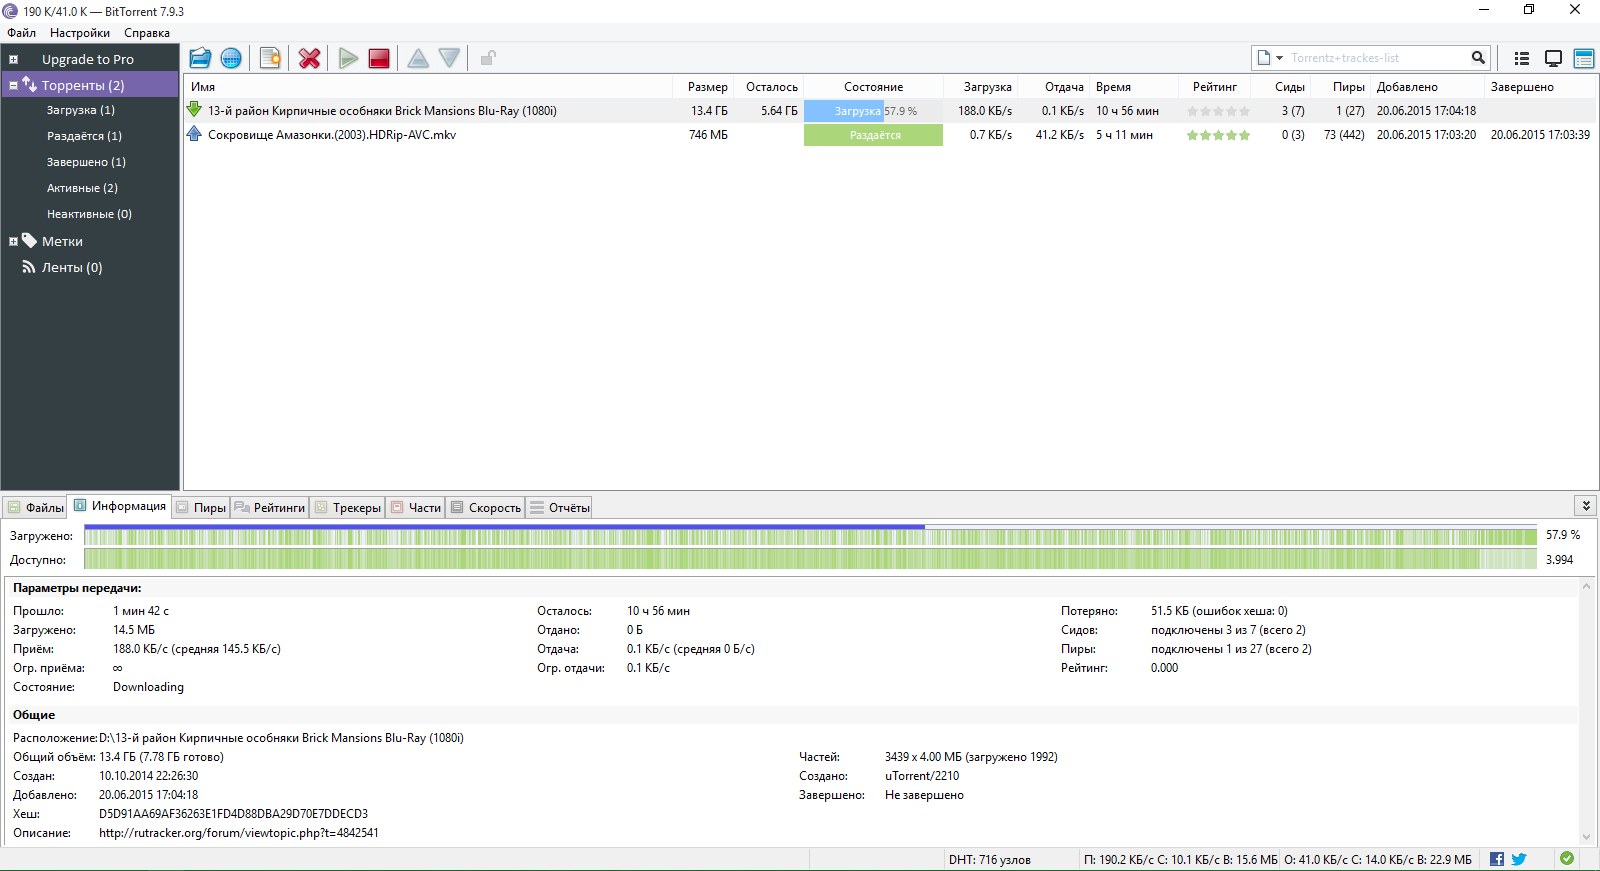
Task: Select Загрузка (1) in sidebar
Action: click(x=81, y=110)
